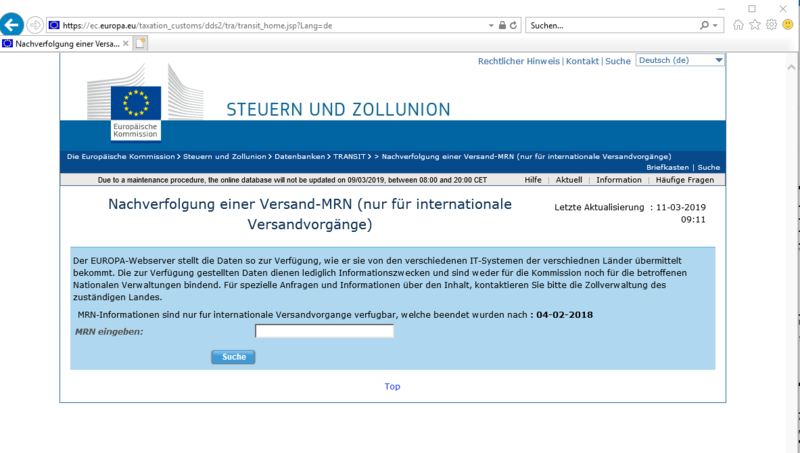Open the Information menu item
The width and height of the screenshot is (800, 453).
click(619, 180)
